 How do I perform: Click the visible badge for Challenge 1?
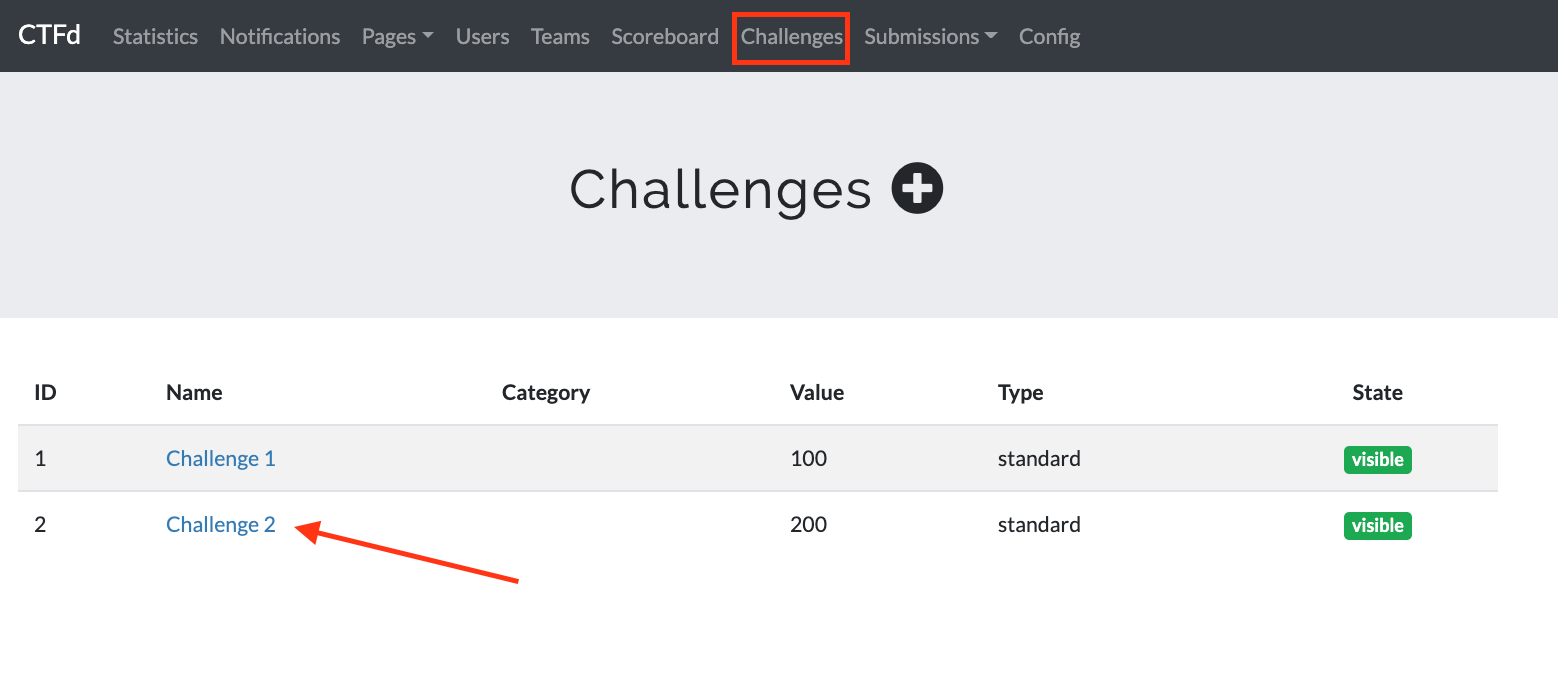pyautogui.click(x=1377, y=460)
